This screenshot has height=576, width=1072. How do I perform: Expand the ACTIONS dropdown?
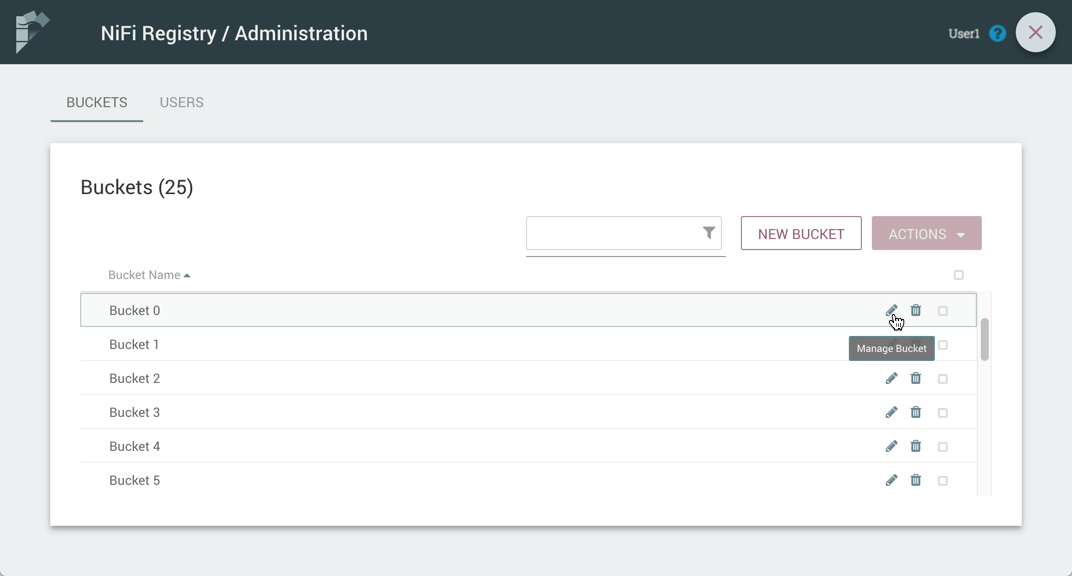tap(926, 234)
